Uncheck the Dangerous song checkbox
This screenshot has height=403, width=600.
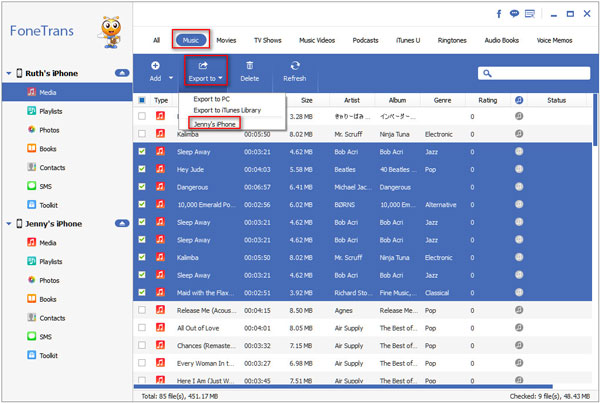(x=142, y=186)
